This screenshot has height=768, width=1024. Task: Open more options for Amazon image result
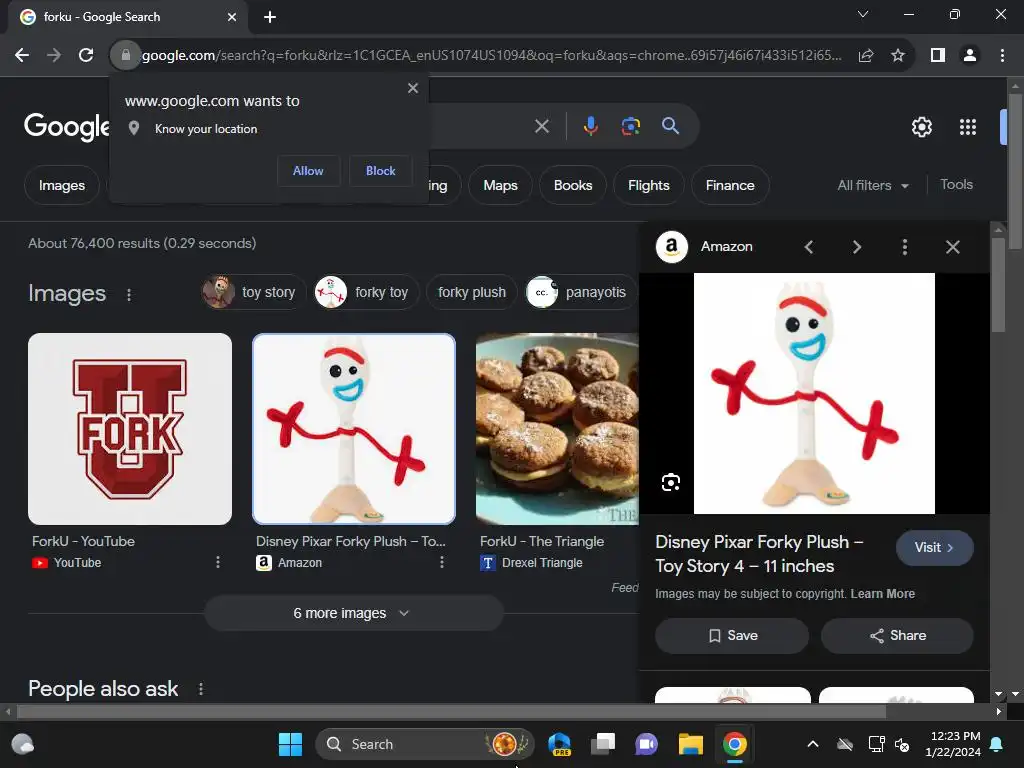[441, 562]
